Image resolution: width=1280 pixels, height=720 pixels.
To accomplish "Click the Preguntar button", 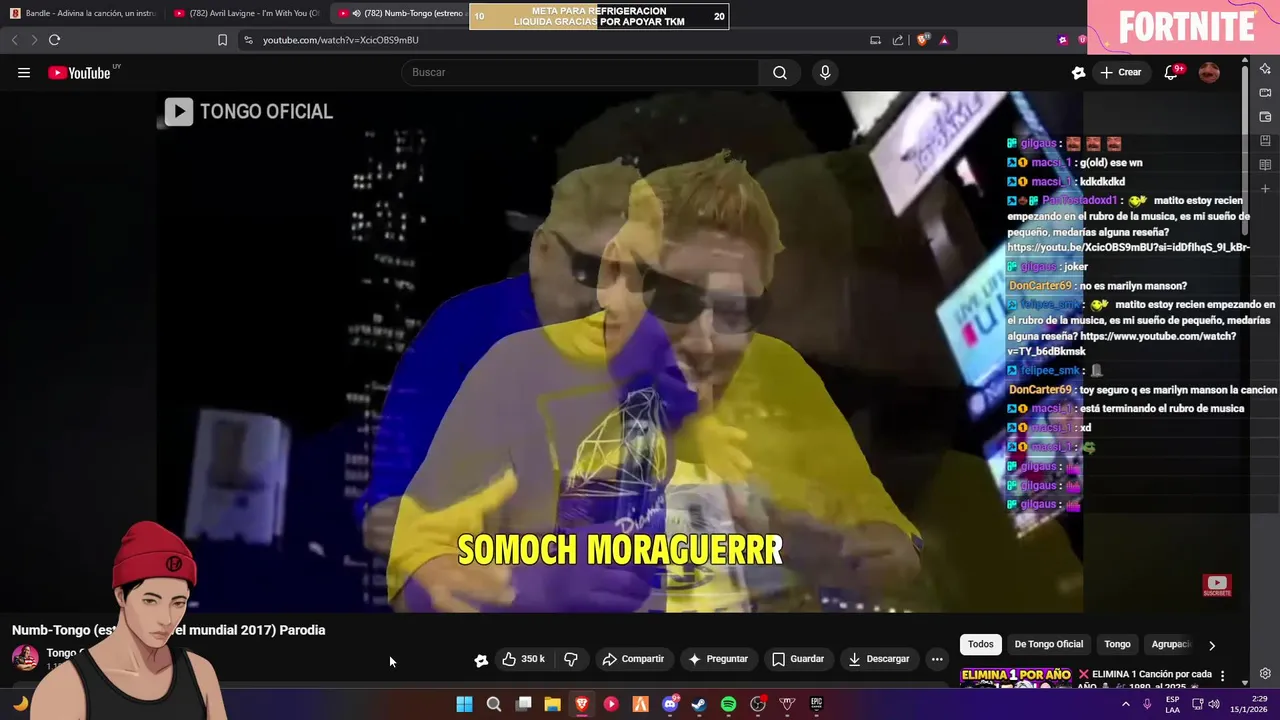I will (717, 659).
